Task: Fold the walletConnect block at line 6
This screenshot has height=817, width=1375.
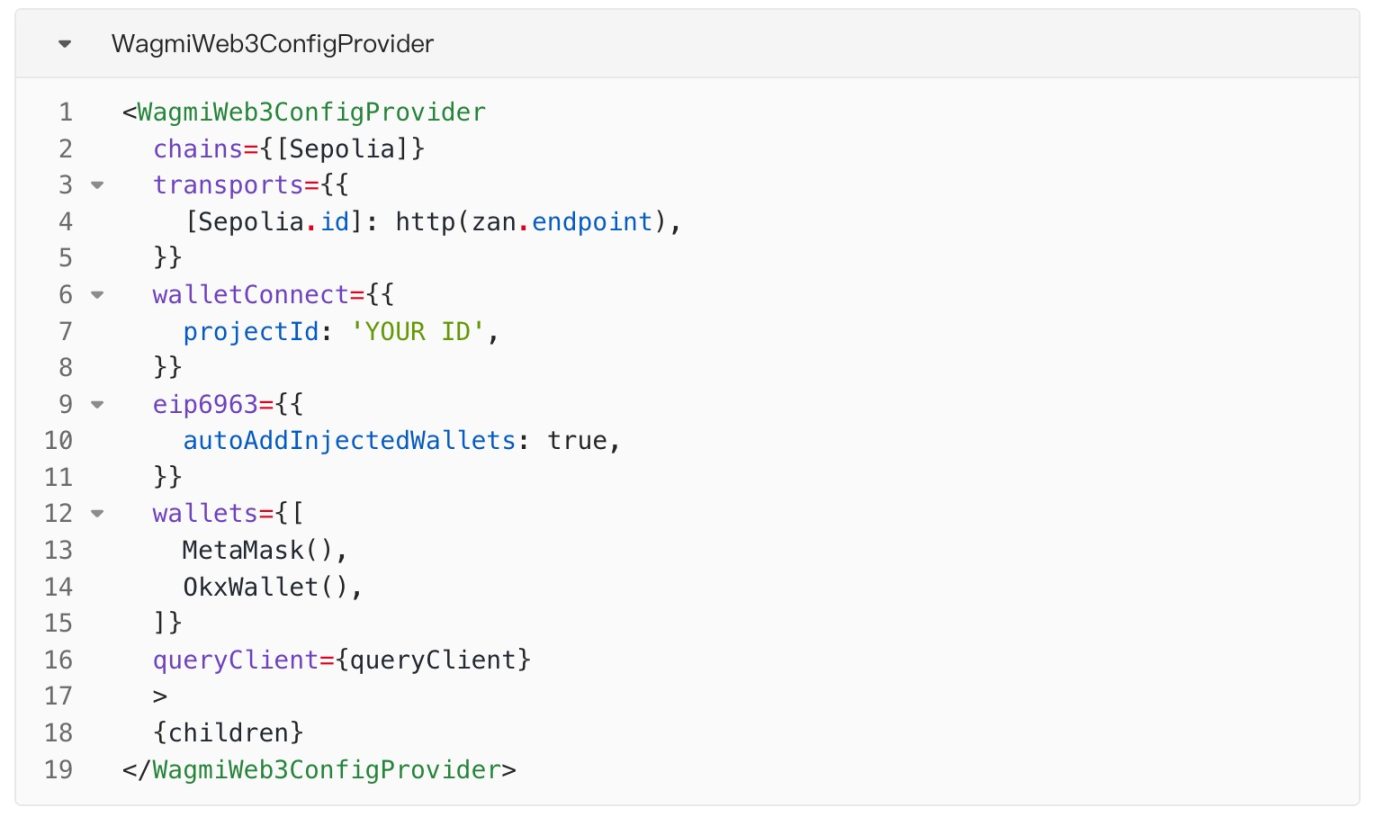Action: [97, 295]
